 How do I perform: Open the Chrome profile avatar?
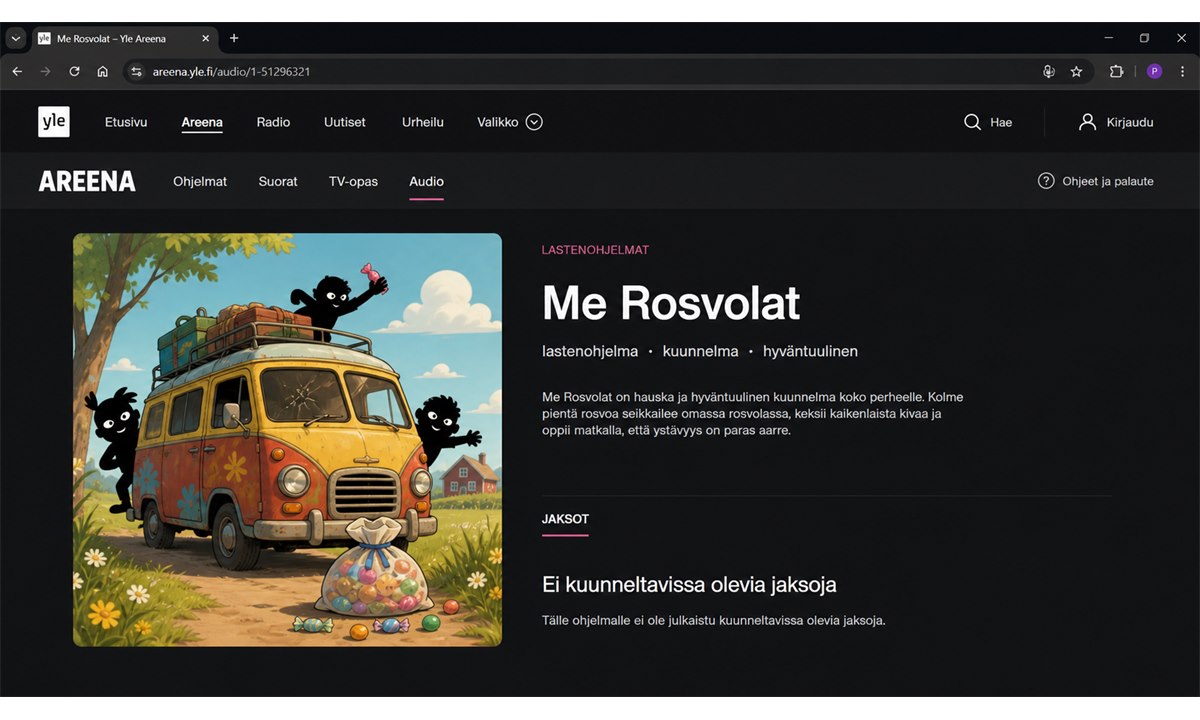(x=1154, y=72)
